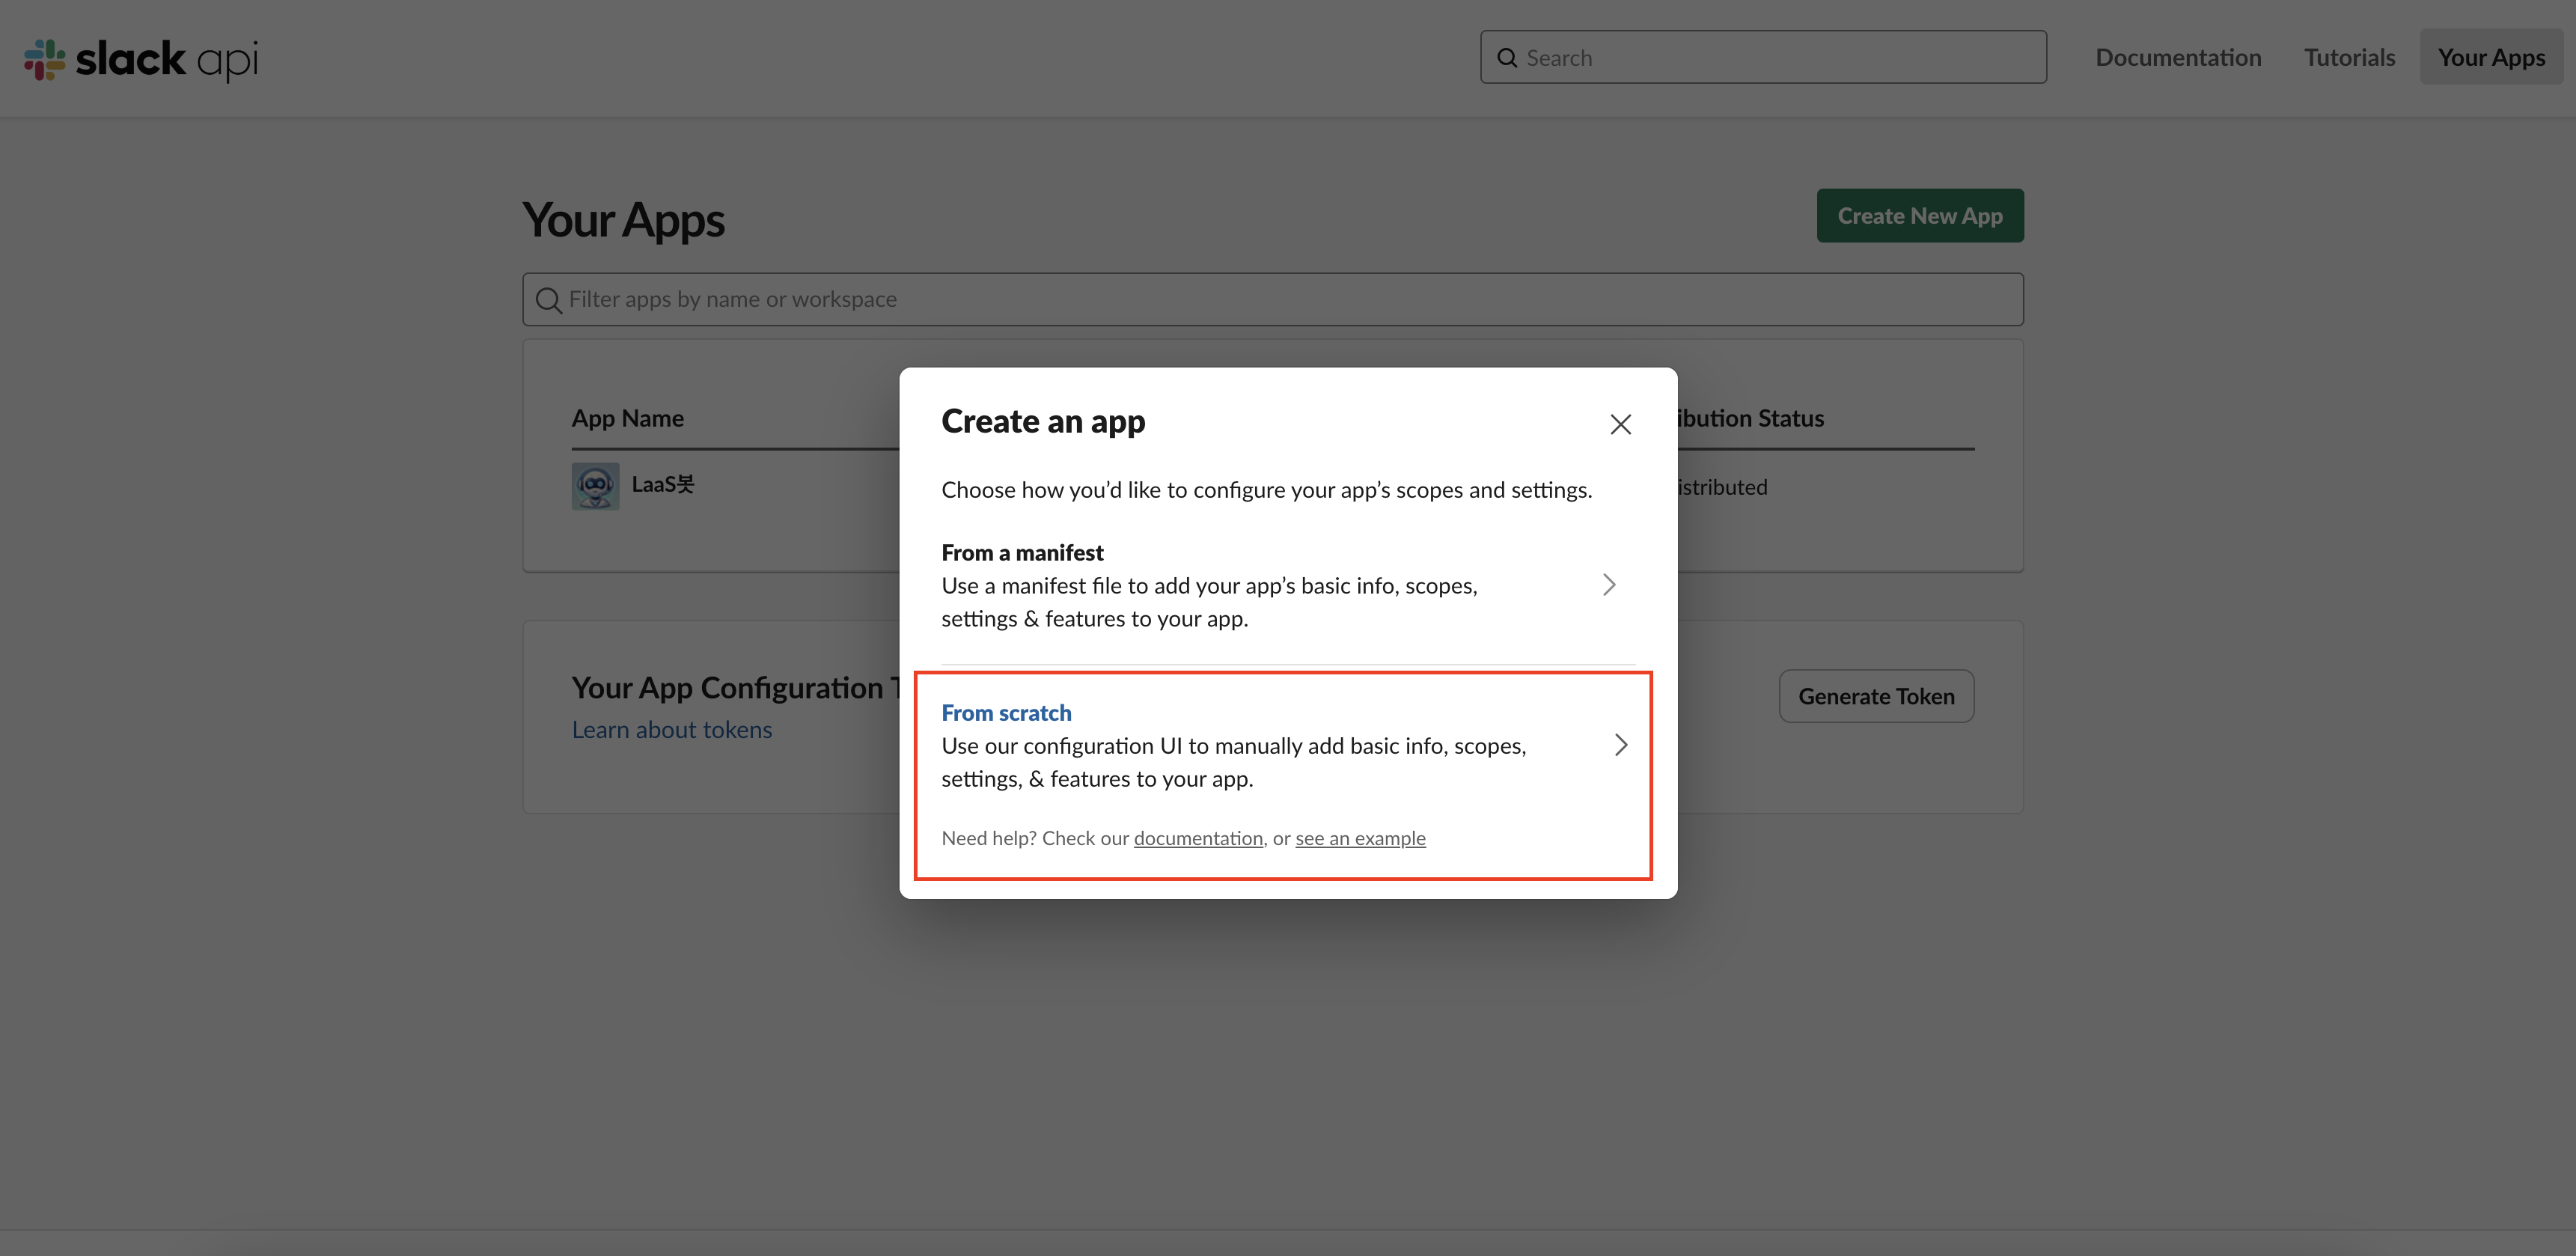
Task: Open the see an example link
Action: point(1360,838)
